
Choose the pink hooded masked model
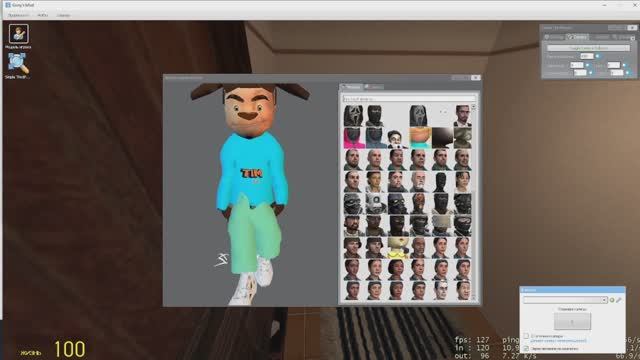[x=353, y=138]
